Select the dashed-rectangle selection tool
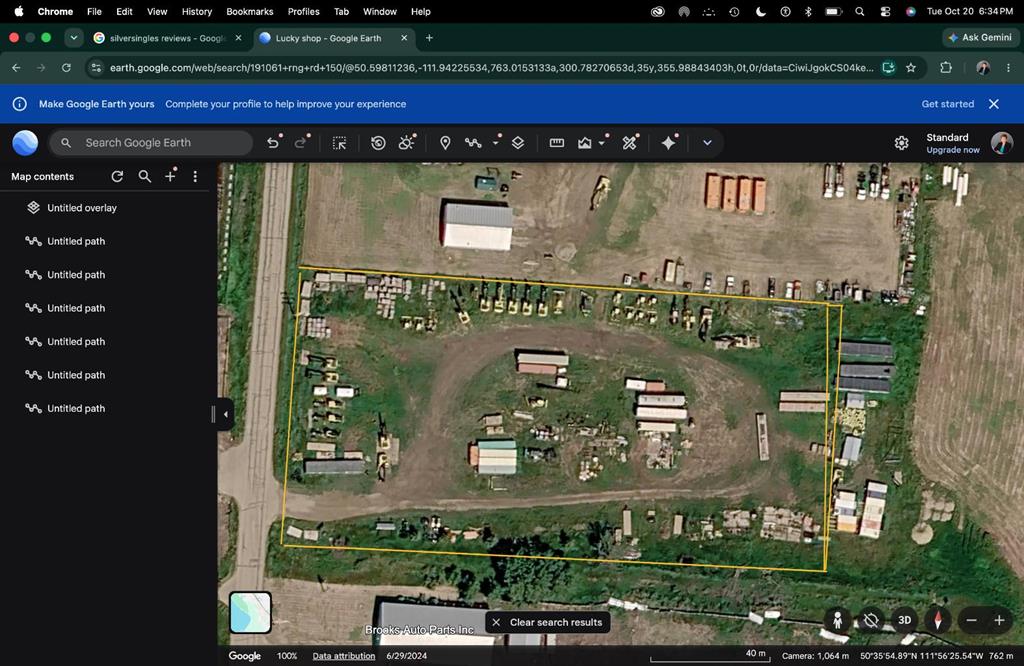The width and height of the screenshot is (1024, 666). point(340,143)
